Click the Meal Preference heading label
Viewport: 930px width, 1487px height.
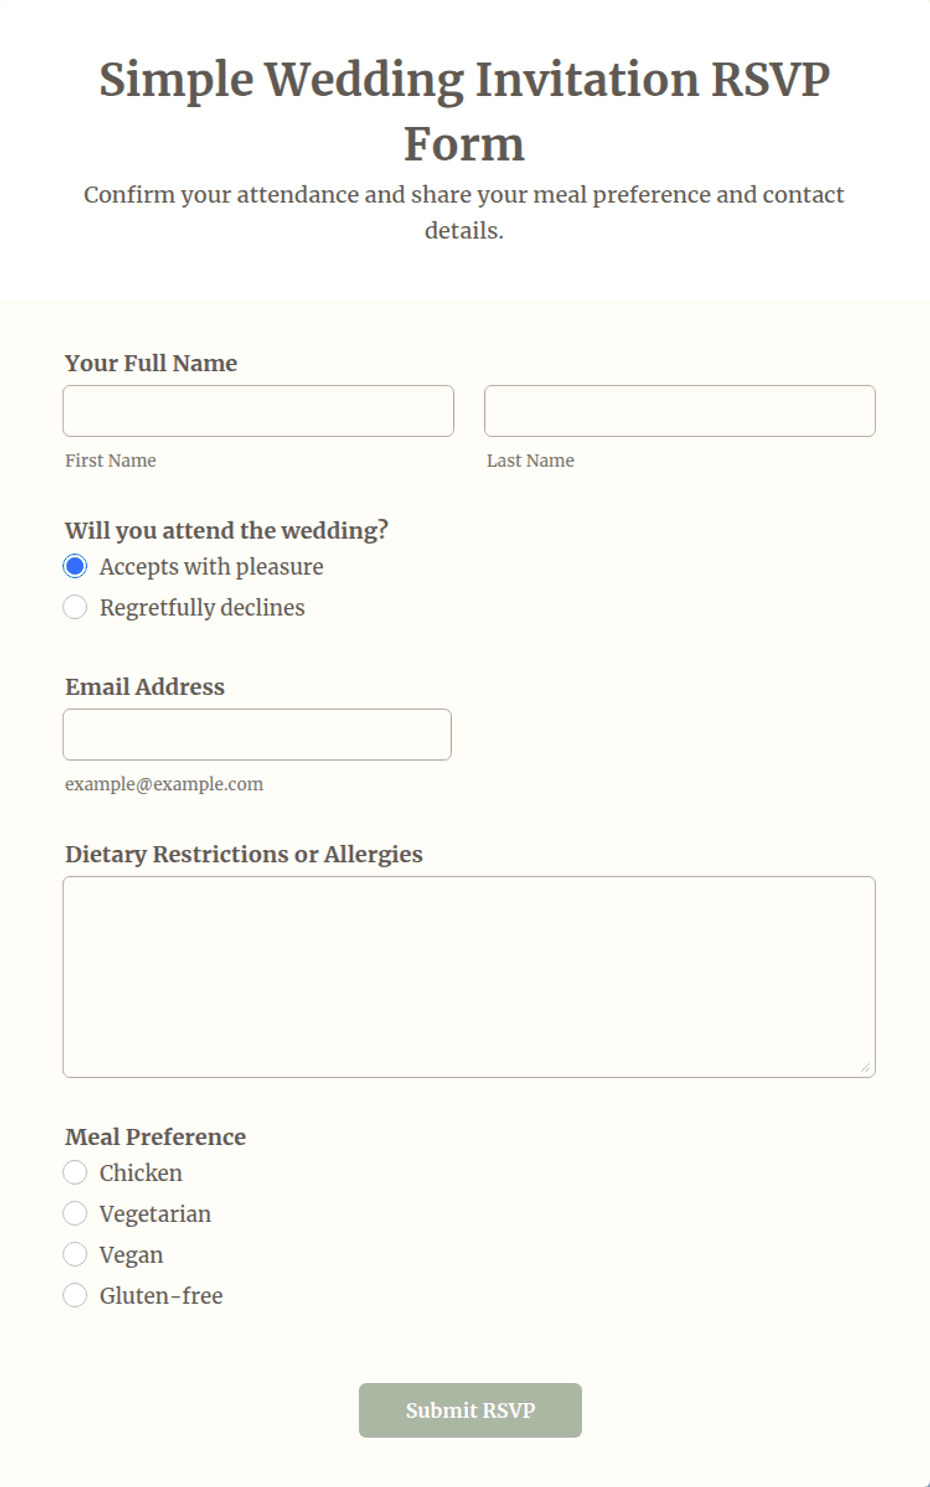click(x=155, y=1137)
